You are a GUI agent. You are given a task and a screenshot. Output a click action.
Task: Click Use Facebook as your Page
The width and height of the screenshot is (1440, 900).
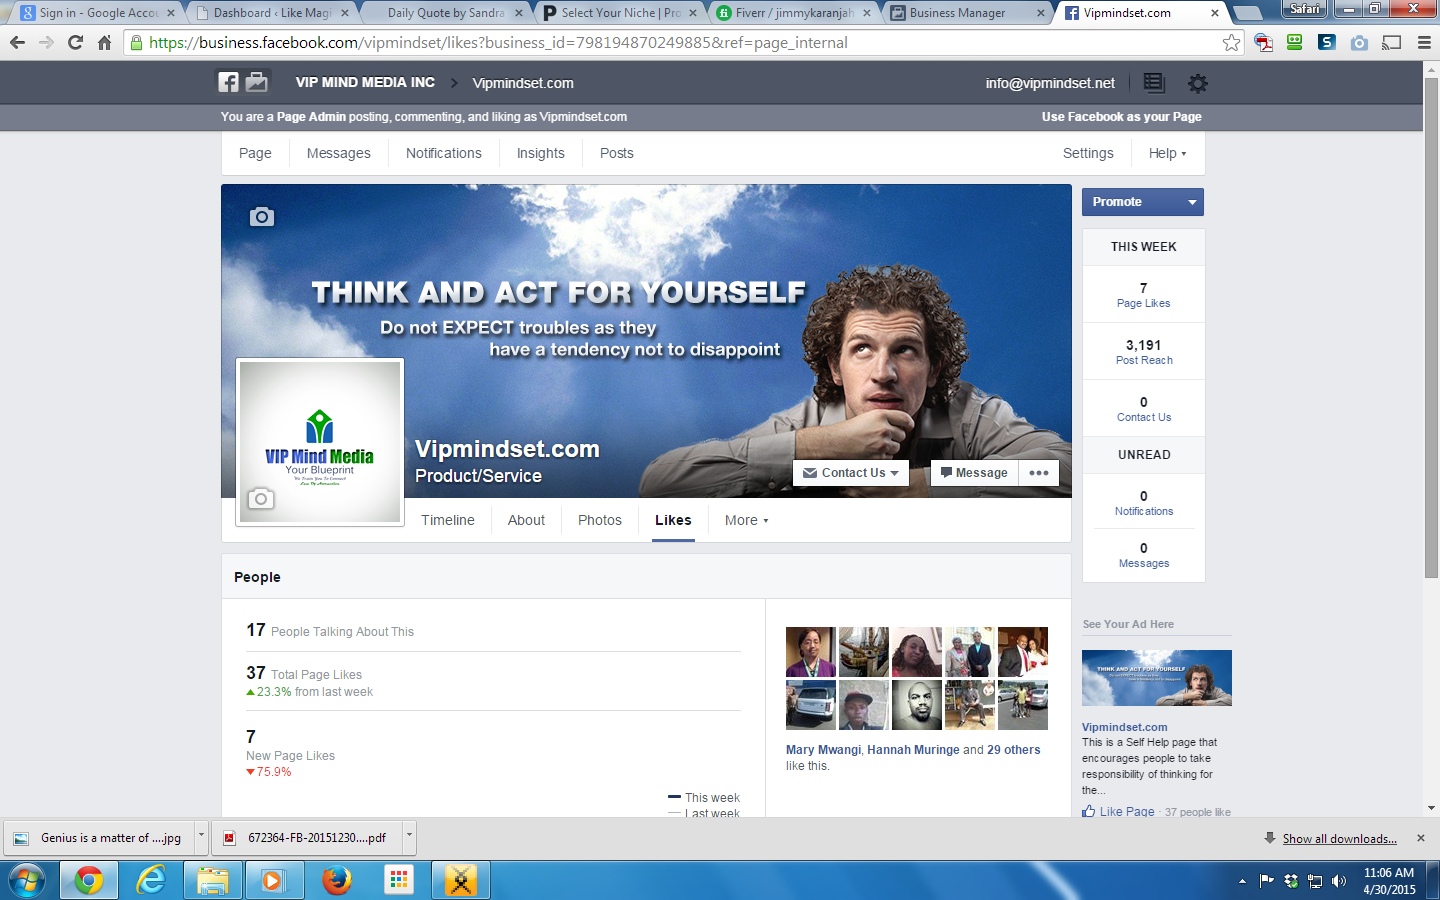tap(1121, 117)
